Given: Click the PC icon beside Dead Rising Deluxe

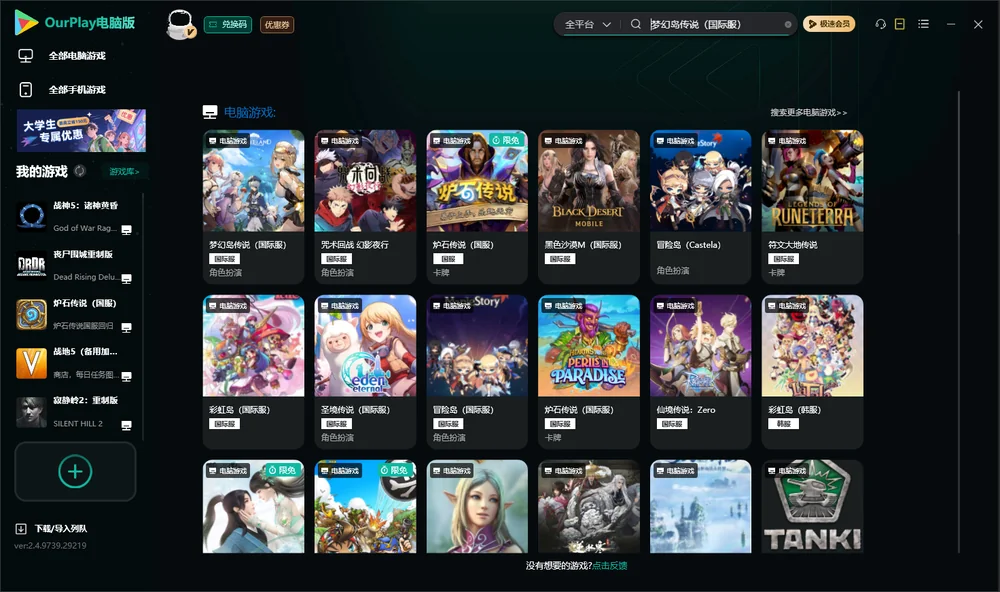Looking at the screenshot, I should coord(126,279).
